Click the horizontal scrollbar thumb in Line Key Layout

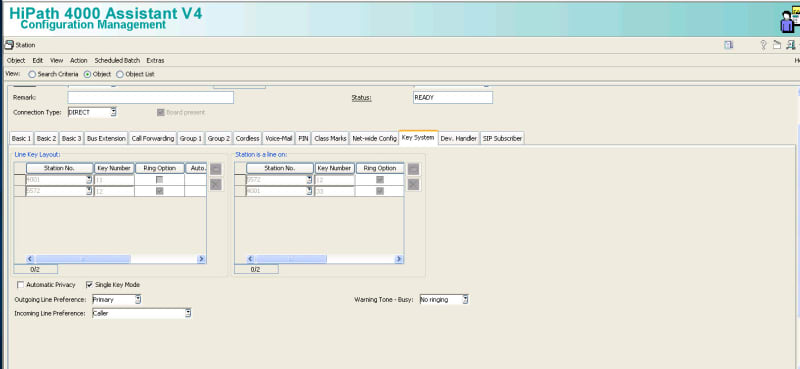(x=83, y=259)
